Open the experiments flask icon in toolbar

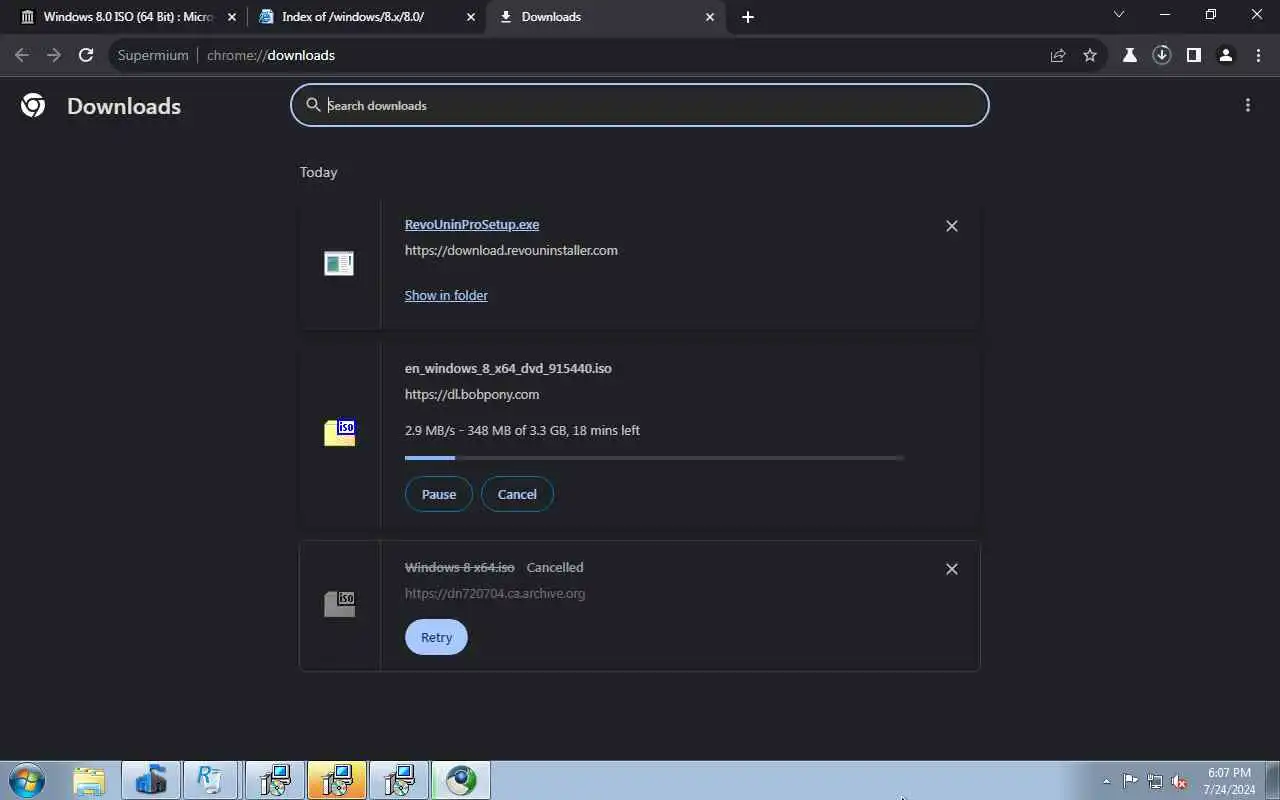tap(1130, 55)
